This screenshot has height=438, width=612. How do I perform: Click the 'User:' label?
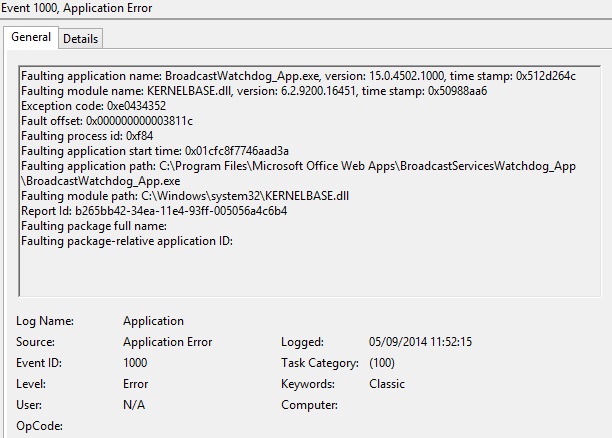[x=29, y=405]
